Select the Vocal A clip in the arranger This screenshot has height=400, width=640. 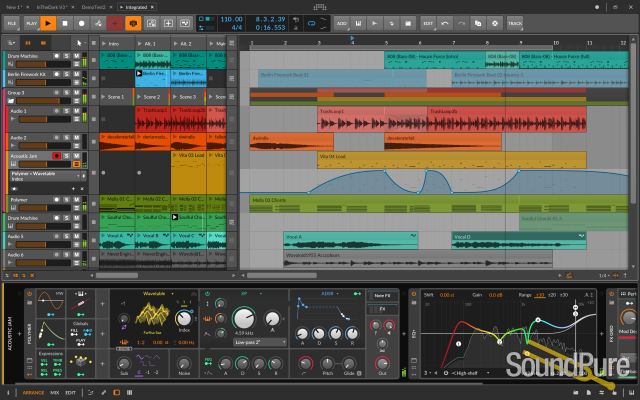click(351, 240)
